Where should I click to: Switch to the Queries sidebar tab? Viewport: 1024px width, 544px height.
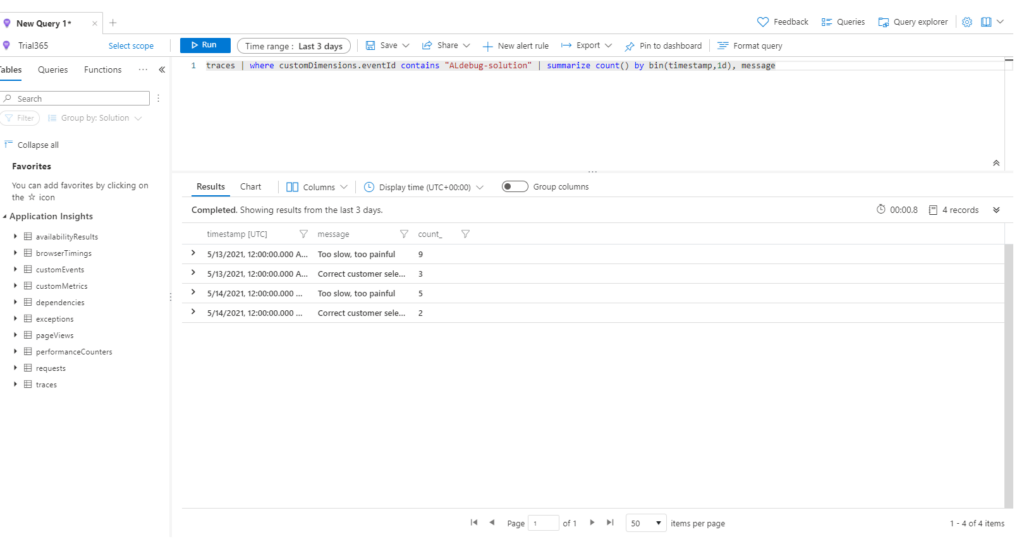coord(53,70)
